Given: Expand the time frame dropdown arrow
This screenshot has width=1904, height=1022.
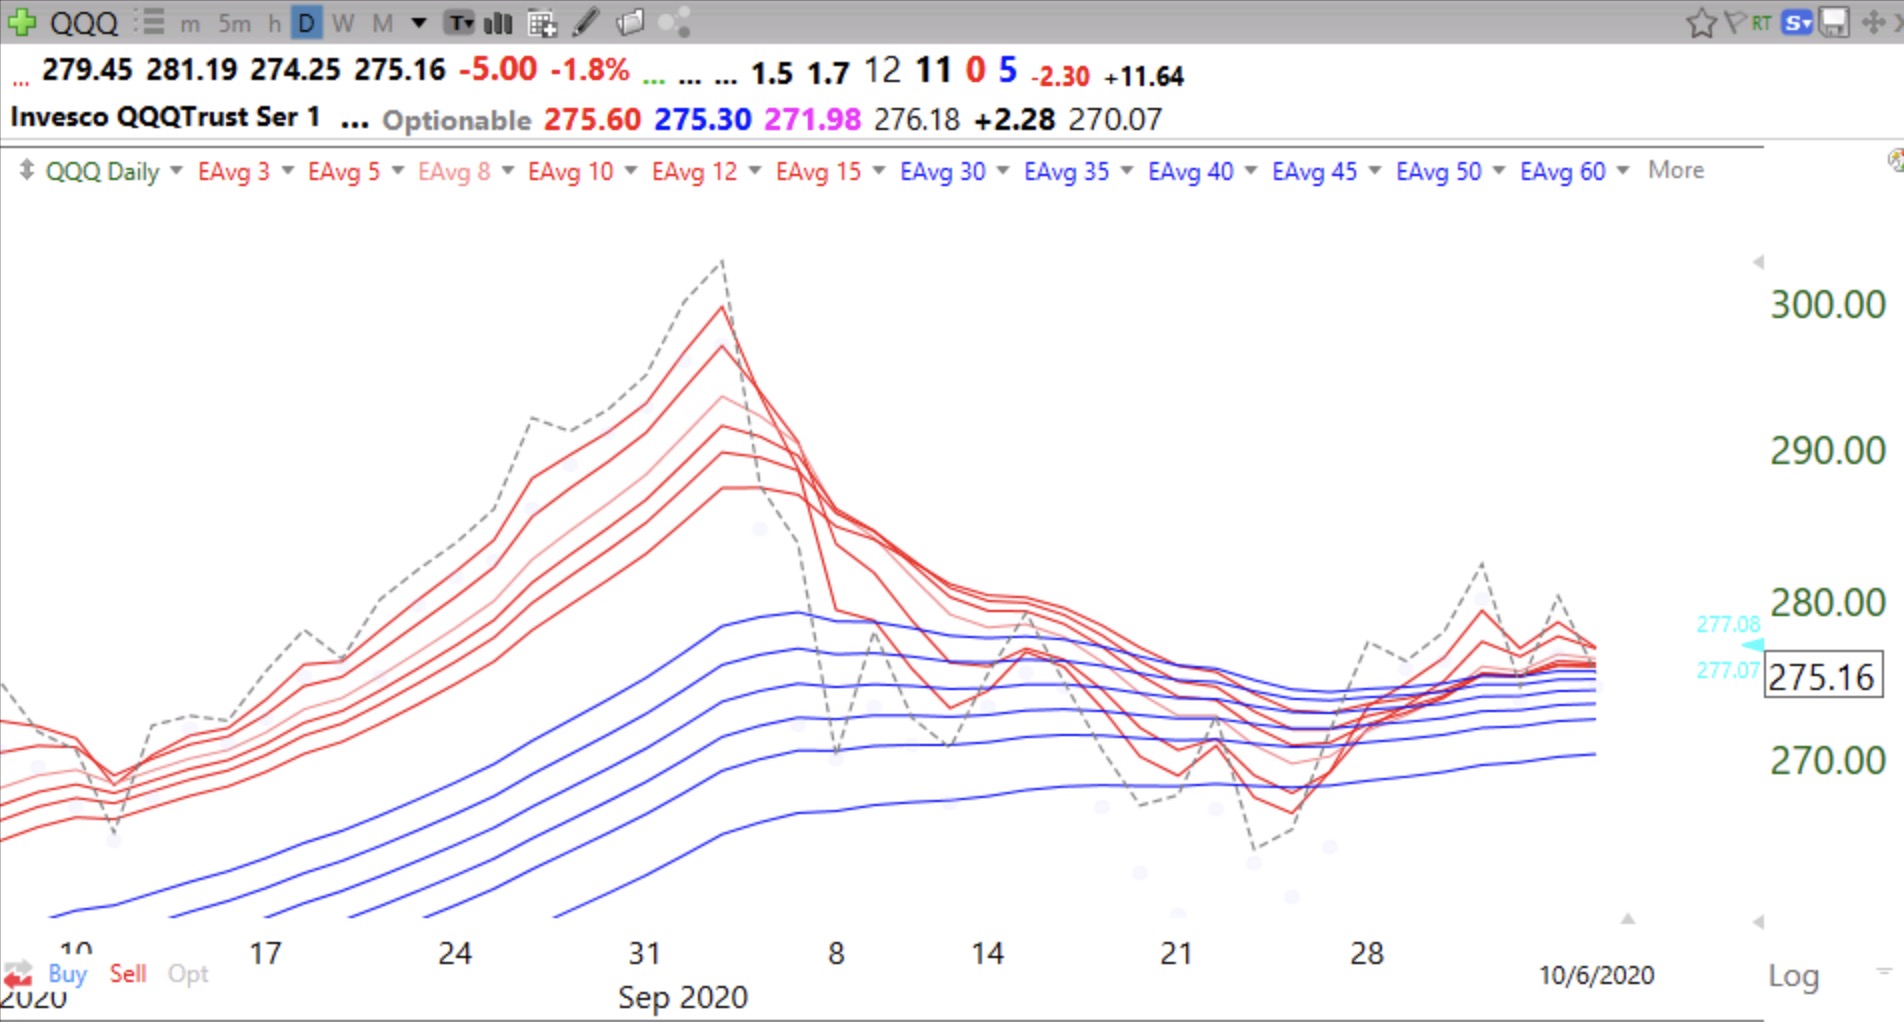Looking at the screenshot, I should coord(419,23).
